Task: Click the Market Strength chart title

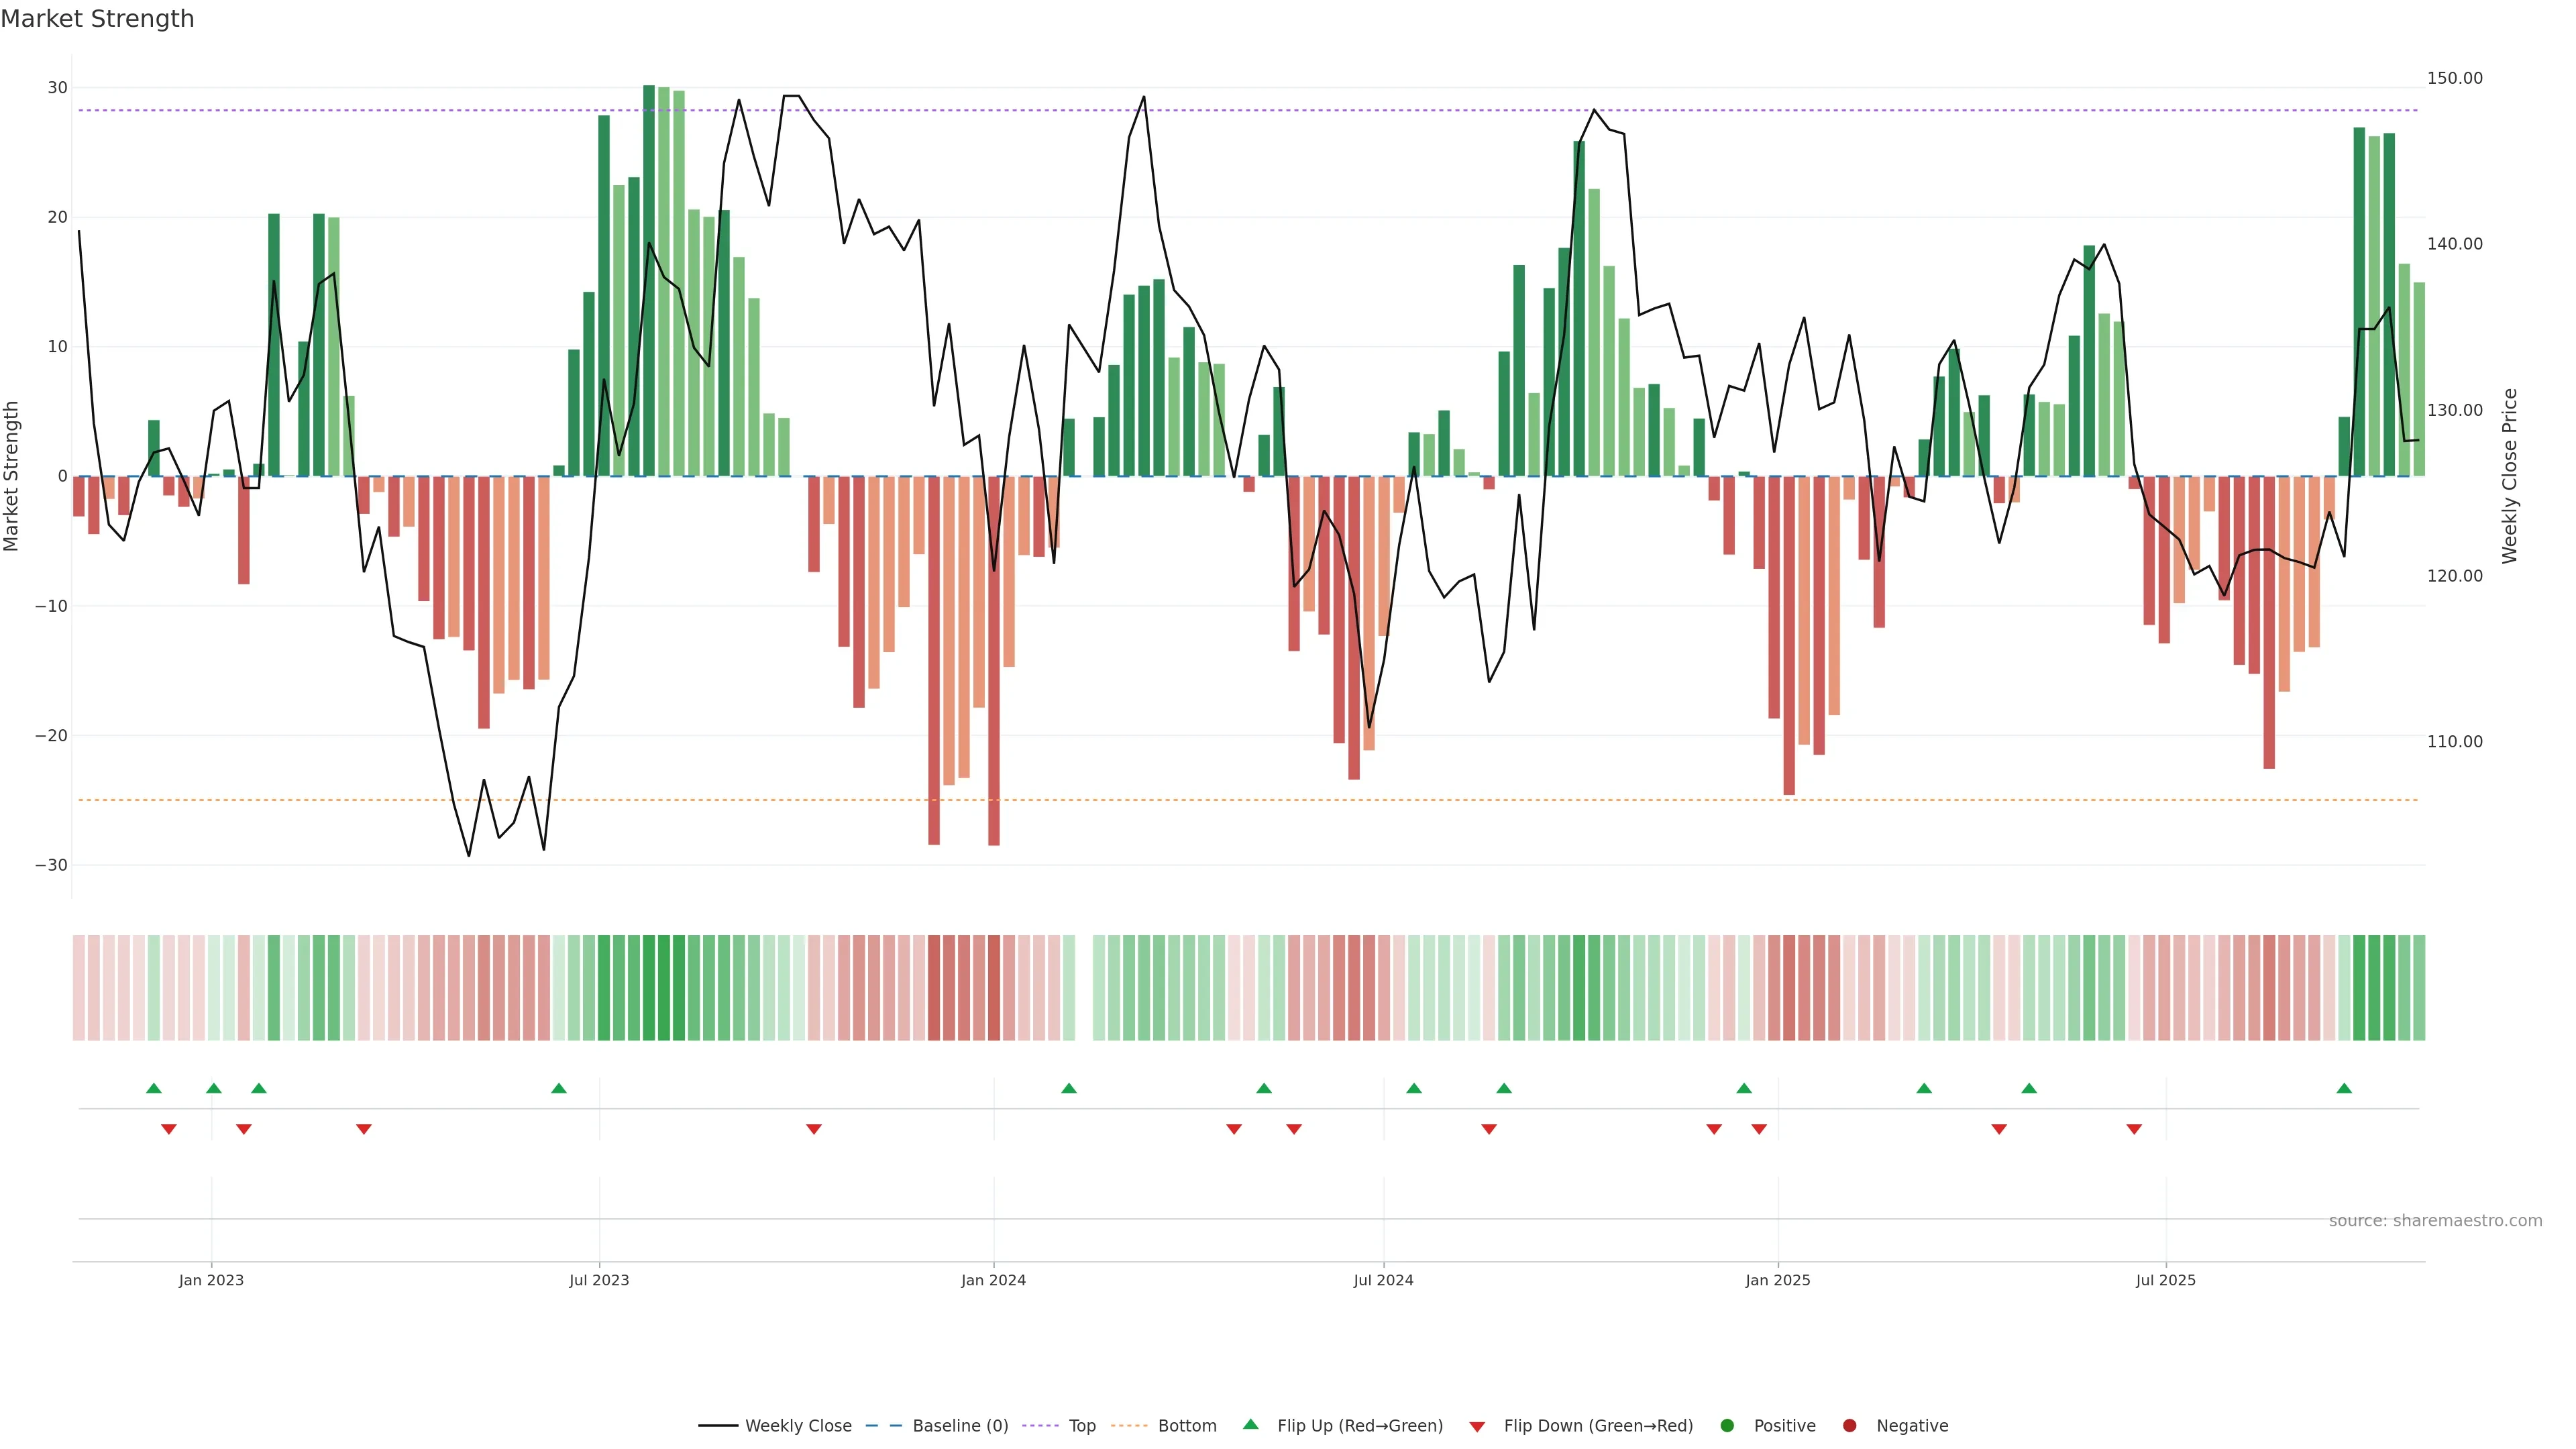Action: (x=97, y=19)
